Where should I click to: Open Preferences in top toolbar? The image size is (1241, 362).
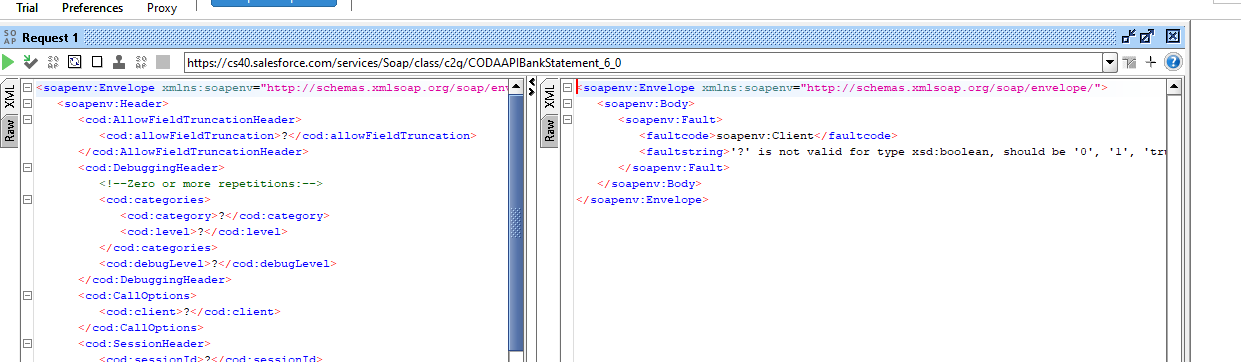click(93, 8)
